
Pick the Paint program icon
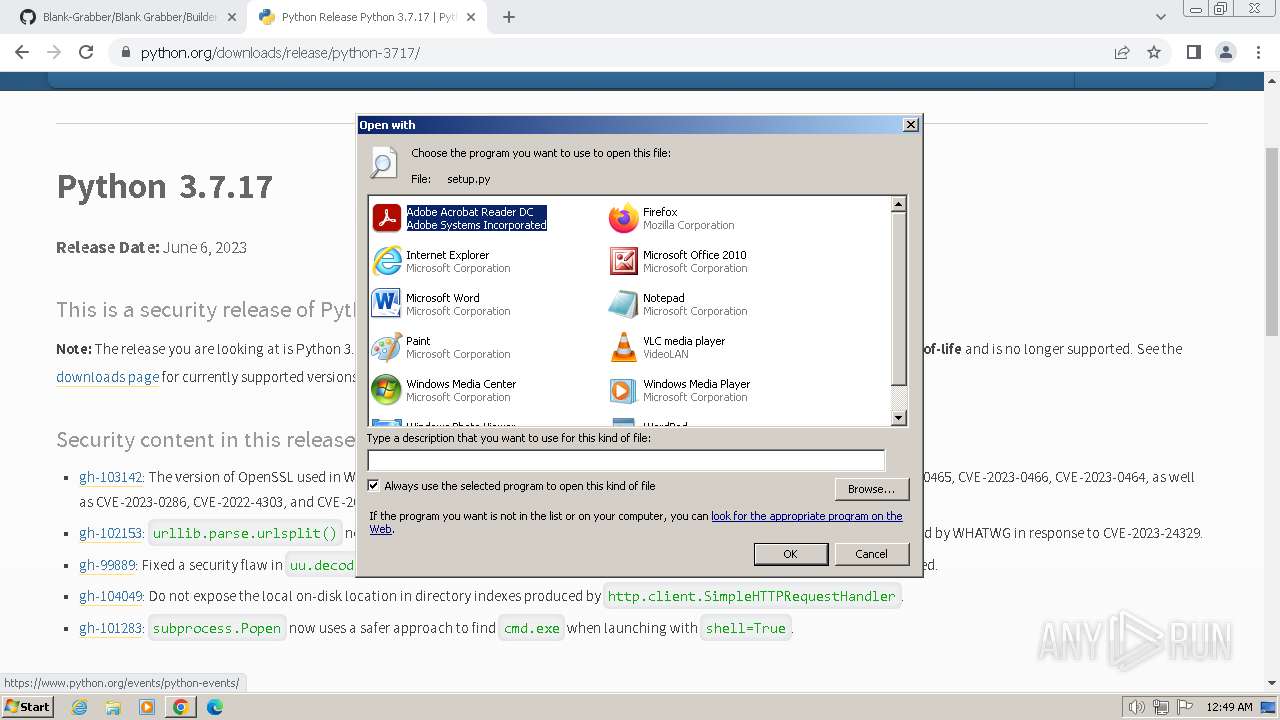pyautogui.click(x=387, y=347)
